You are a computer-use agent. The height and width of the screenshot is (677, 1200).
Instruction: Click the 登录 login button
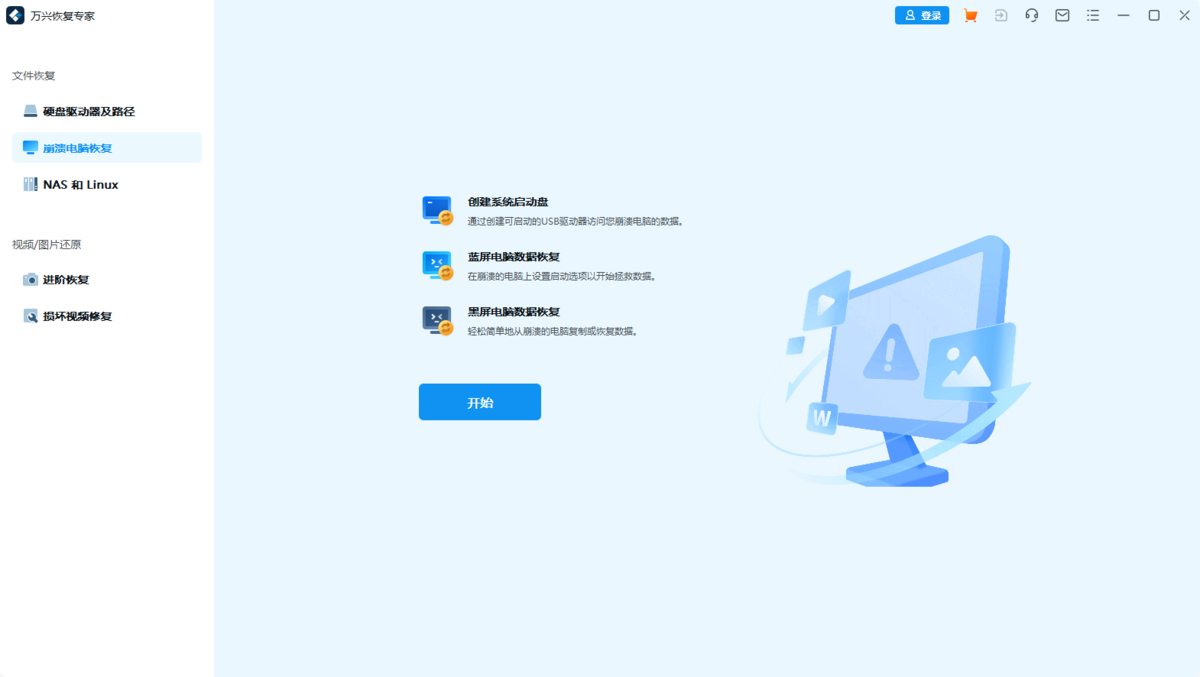pos(921,15)
